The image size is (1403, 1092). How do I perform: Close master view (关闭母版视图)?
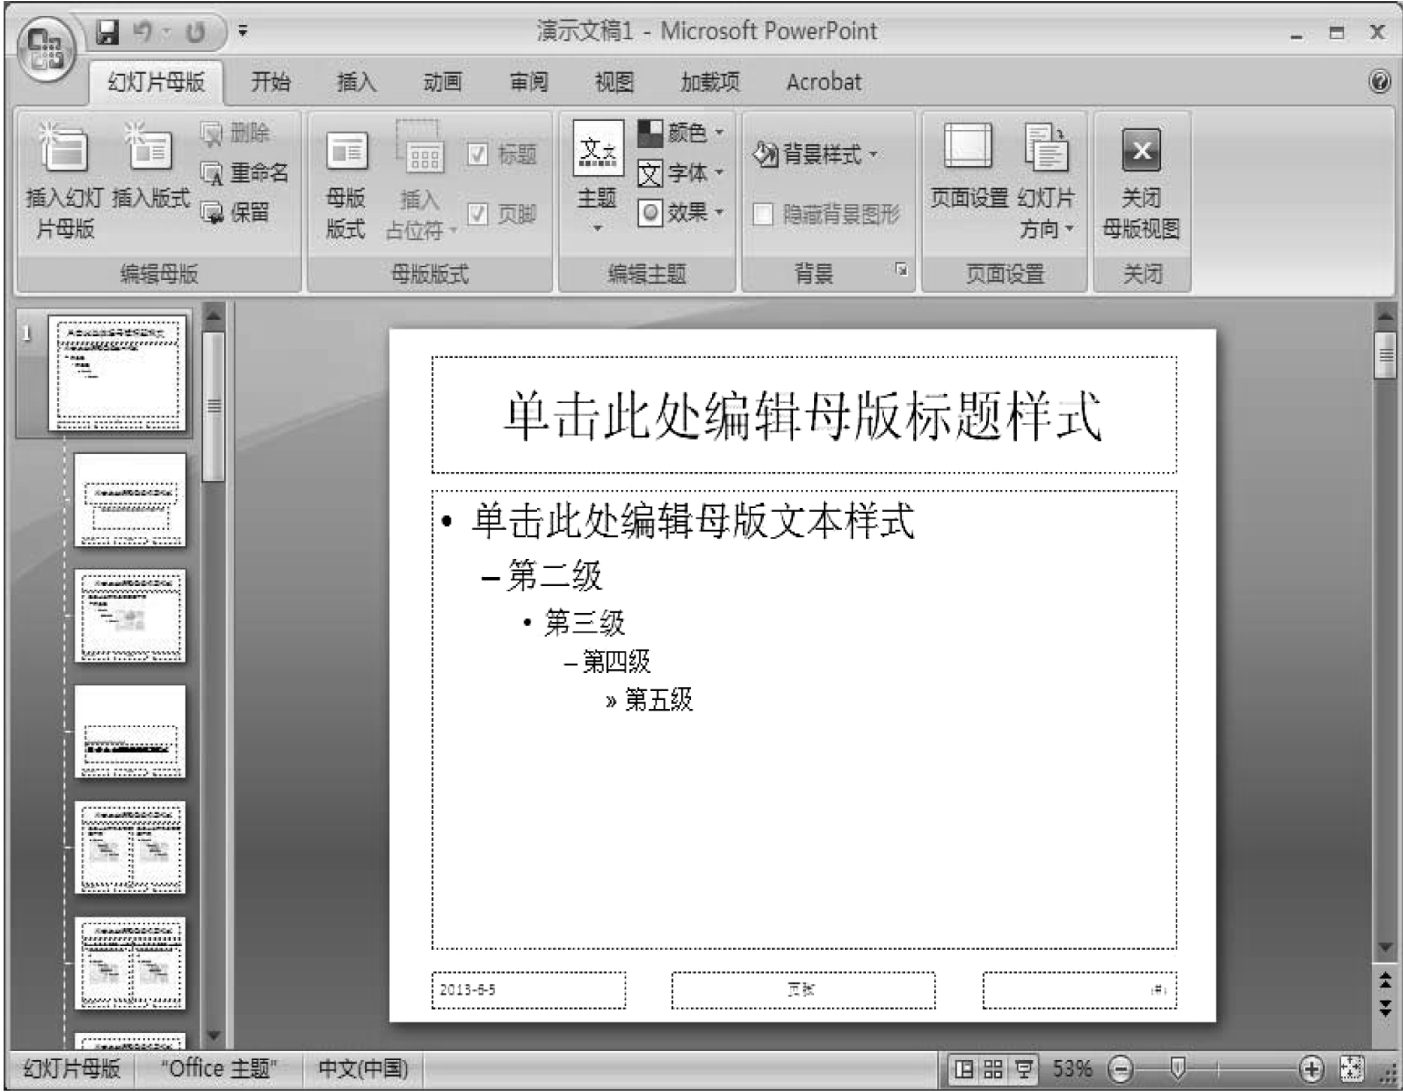coord(1141,183)
